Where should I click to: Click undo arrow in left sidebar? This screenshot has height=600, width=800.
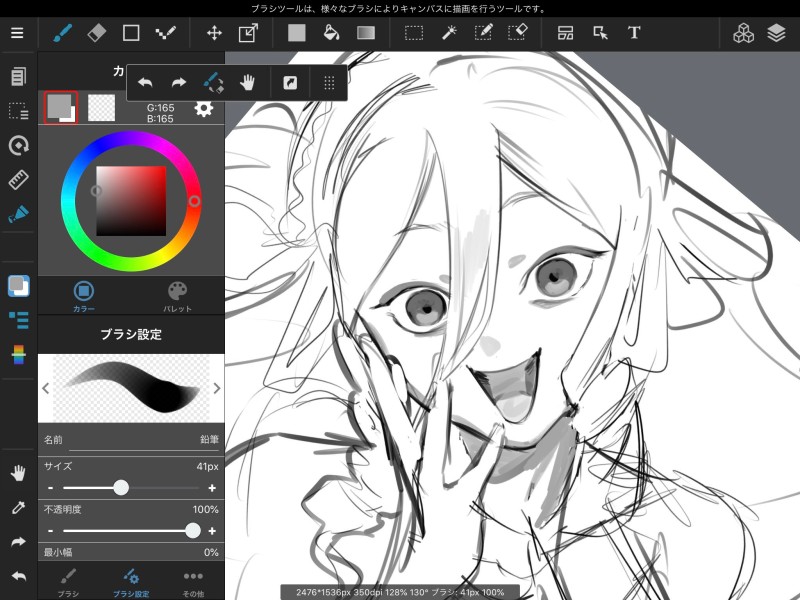point(18,577)
